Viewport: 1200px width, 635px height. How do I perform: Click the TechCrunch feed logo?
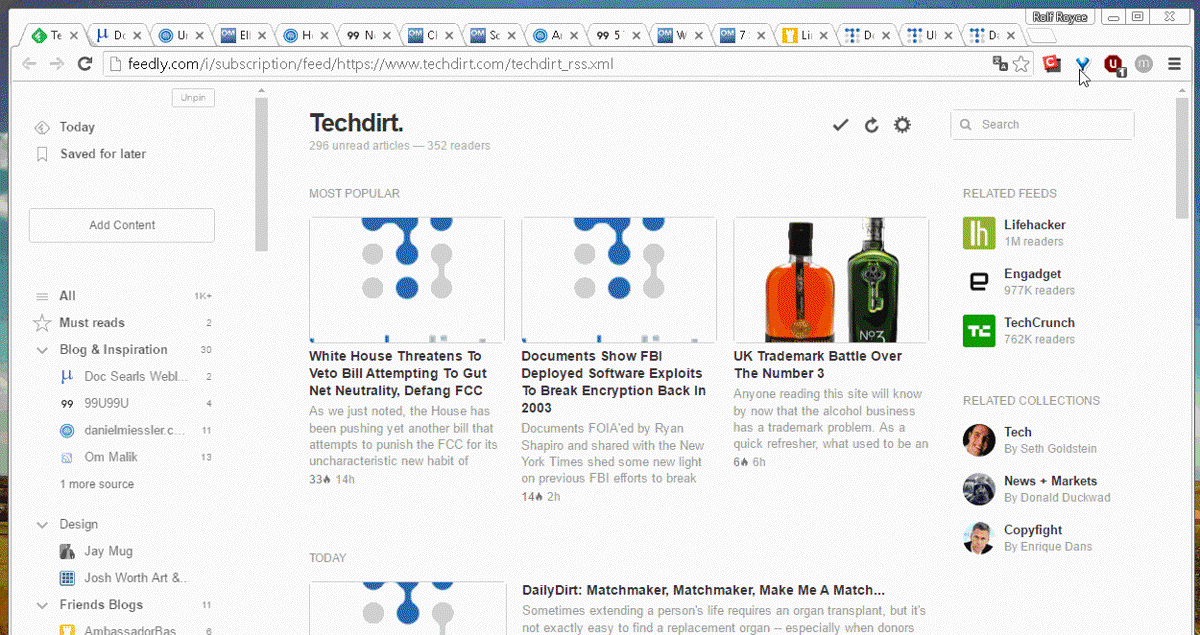point(978,331)
